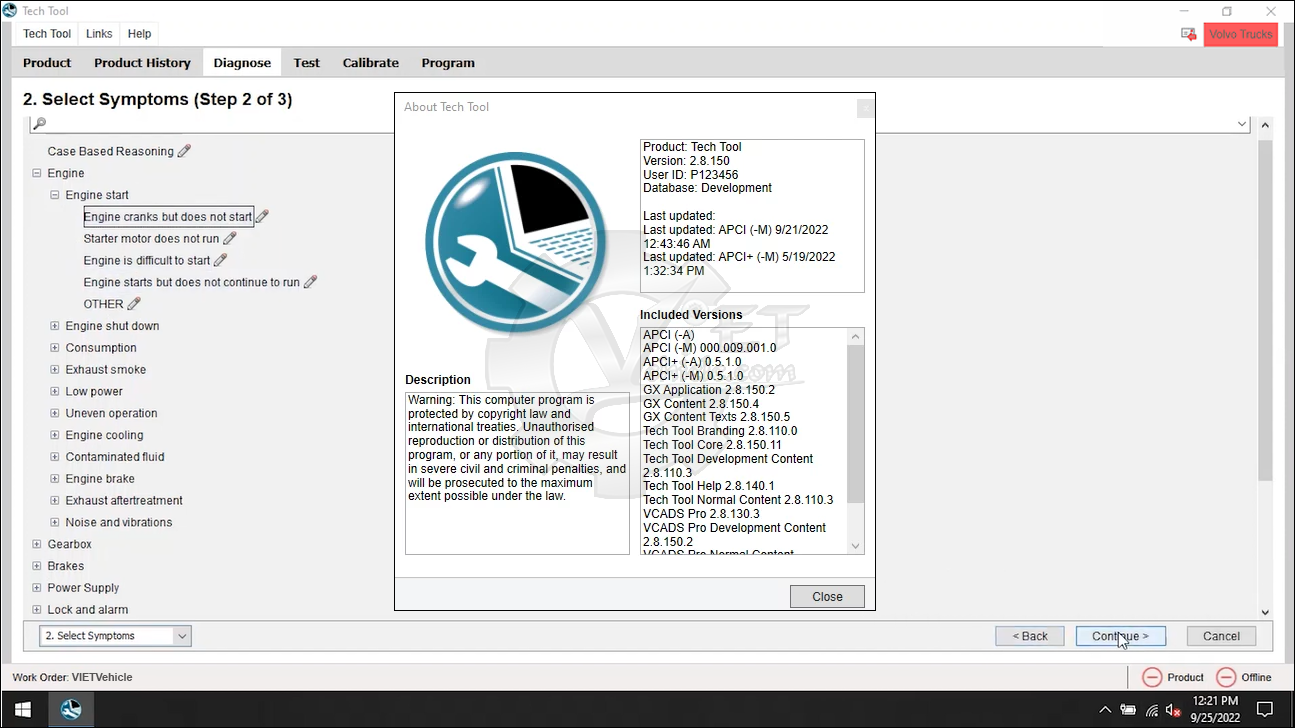Click pencil icon beside Engine is difficult to start
The image size is (1295, 728).
(x=220, y=260)
